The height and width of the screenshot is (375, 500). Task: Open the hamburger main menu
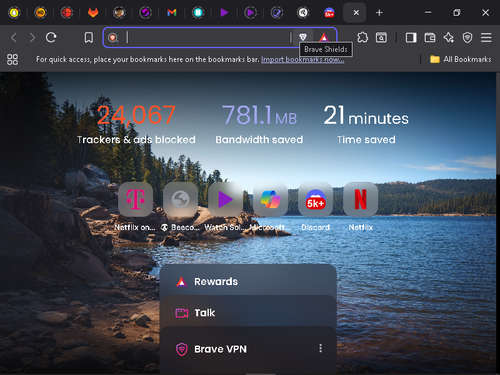point(486,37)
